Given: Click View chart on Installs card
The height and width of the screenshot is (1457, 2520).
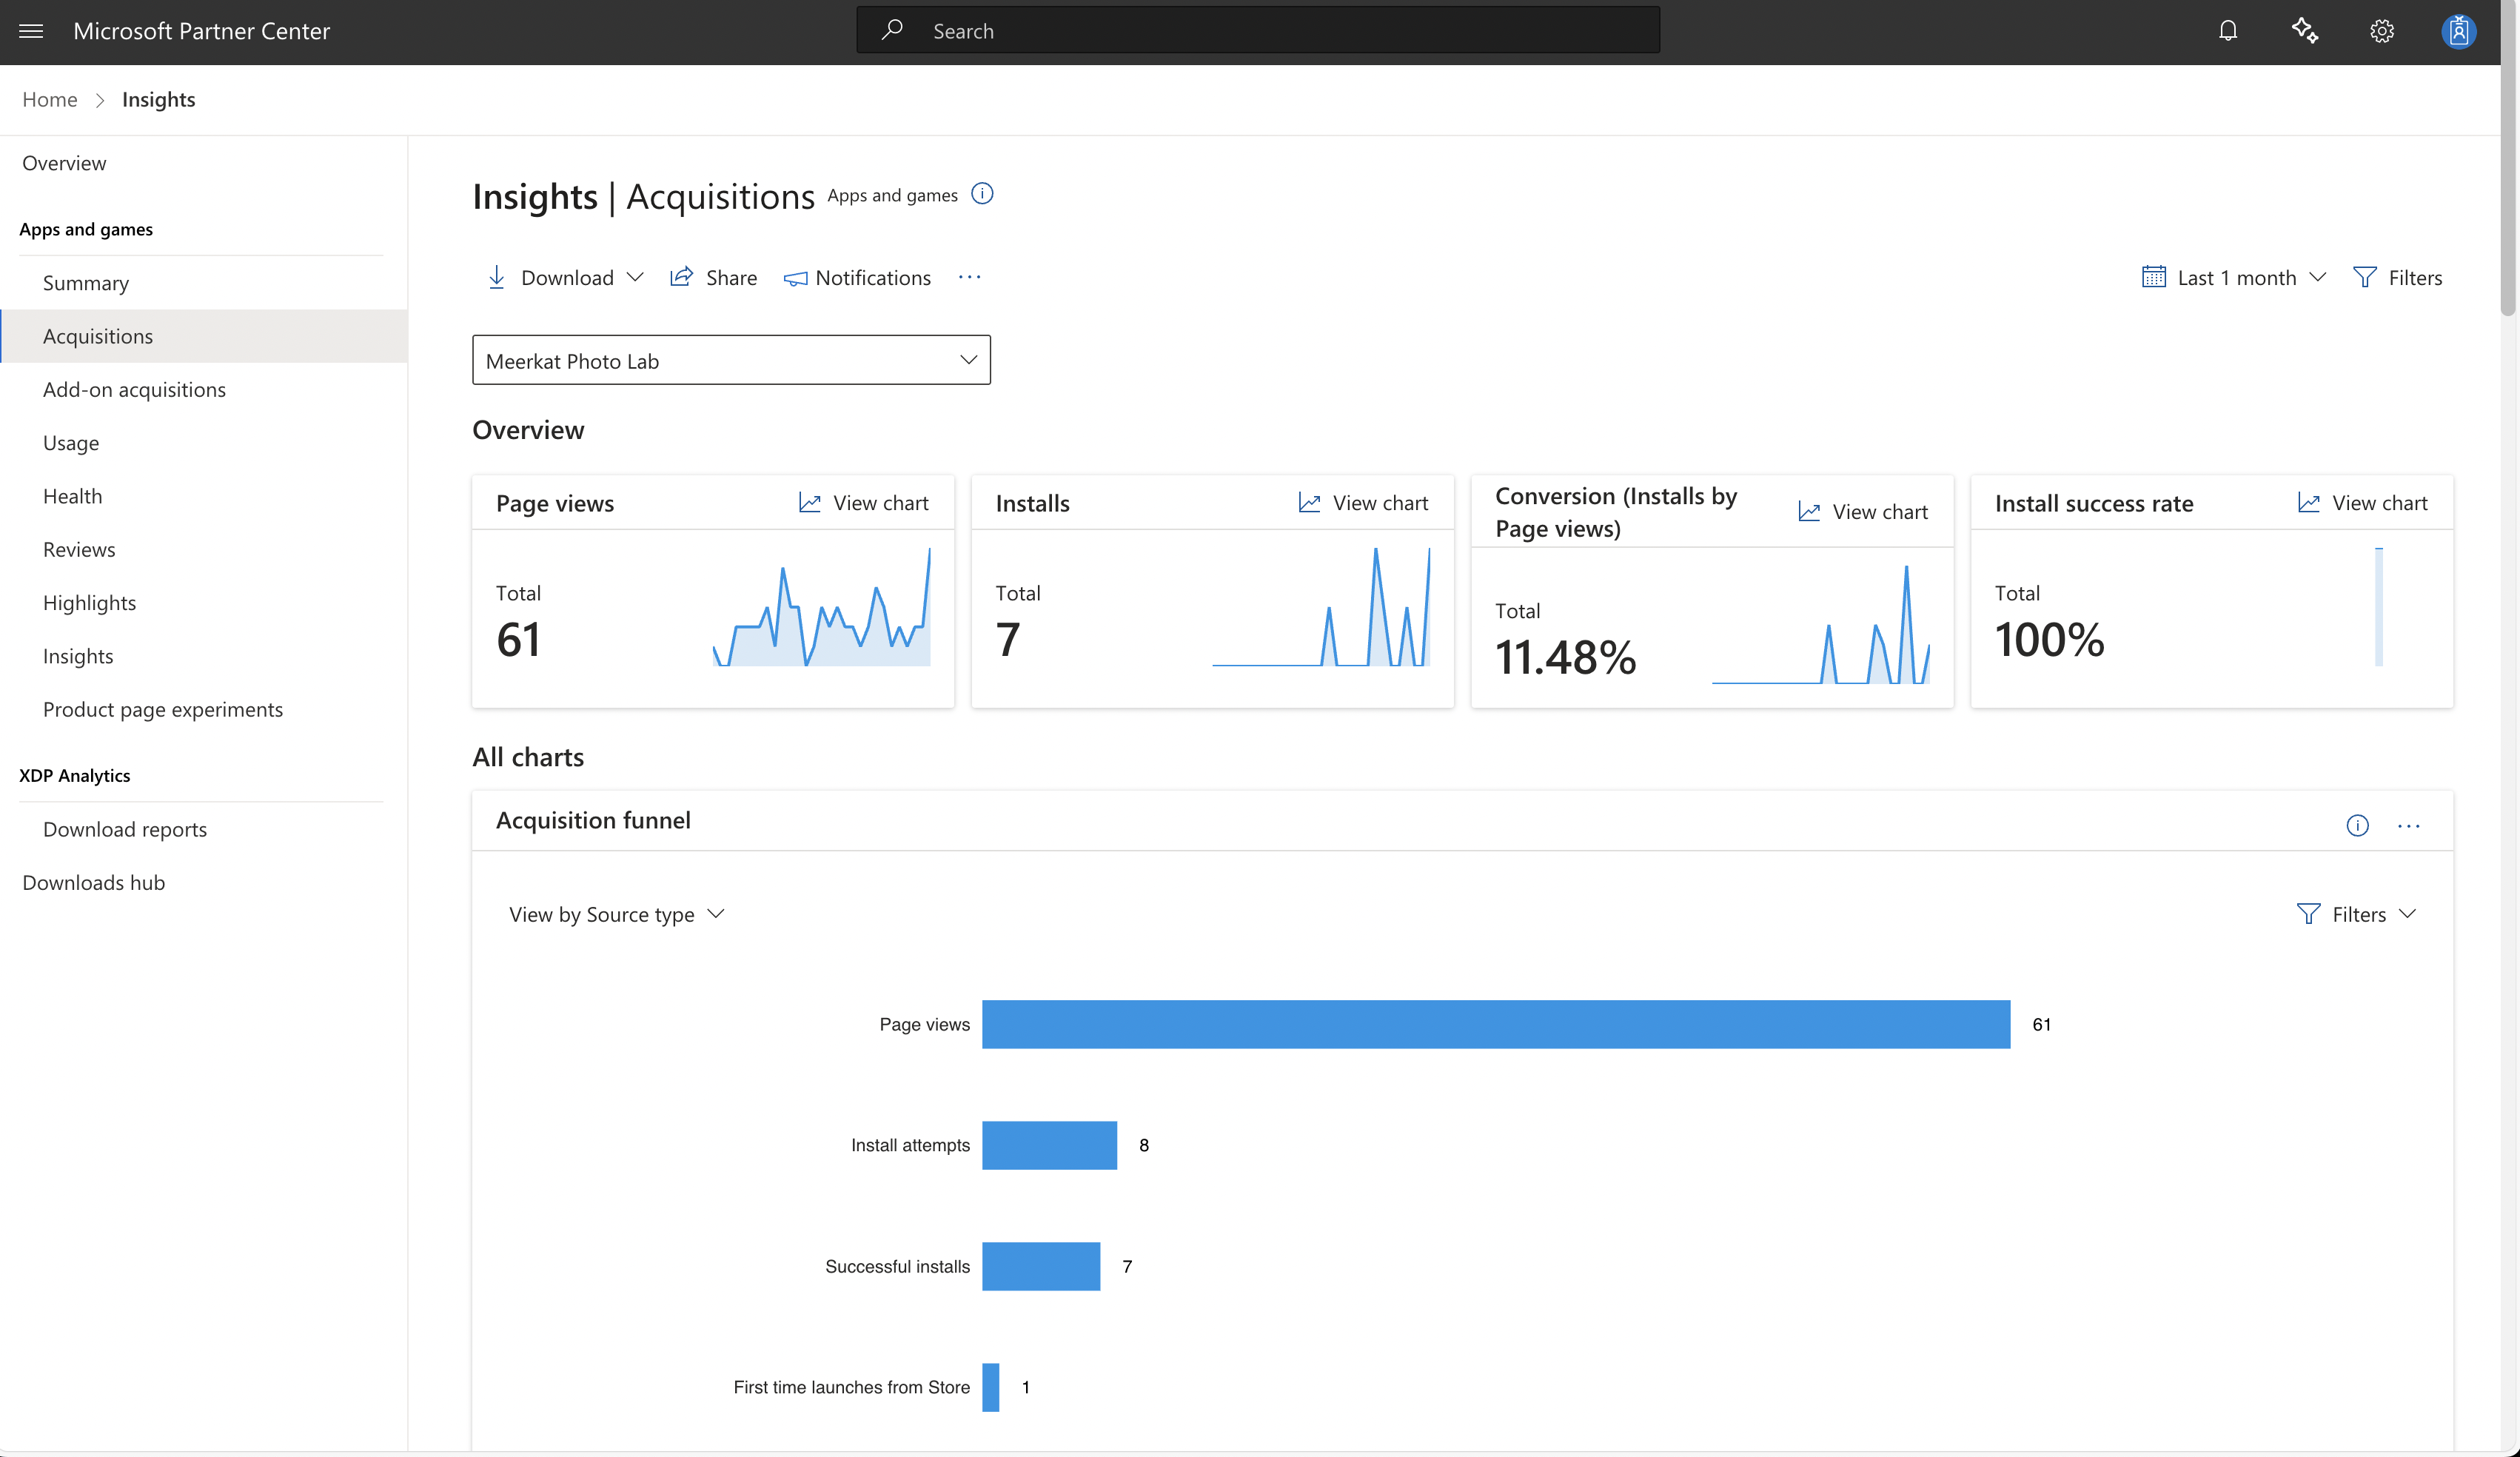Looking at the screenshot, I should (x=1363, y=503).
